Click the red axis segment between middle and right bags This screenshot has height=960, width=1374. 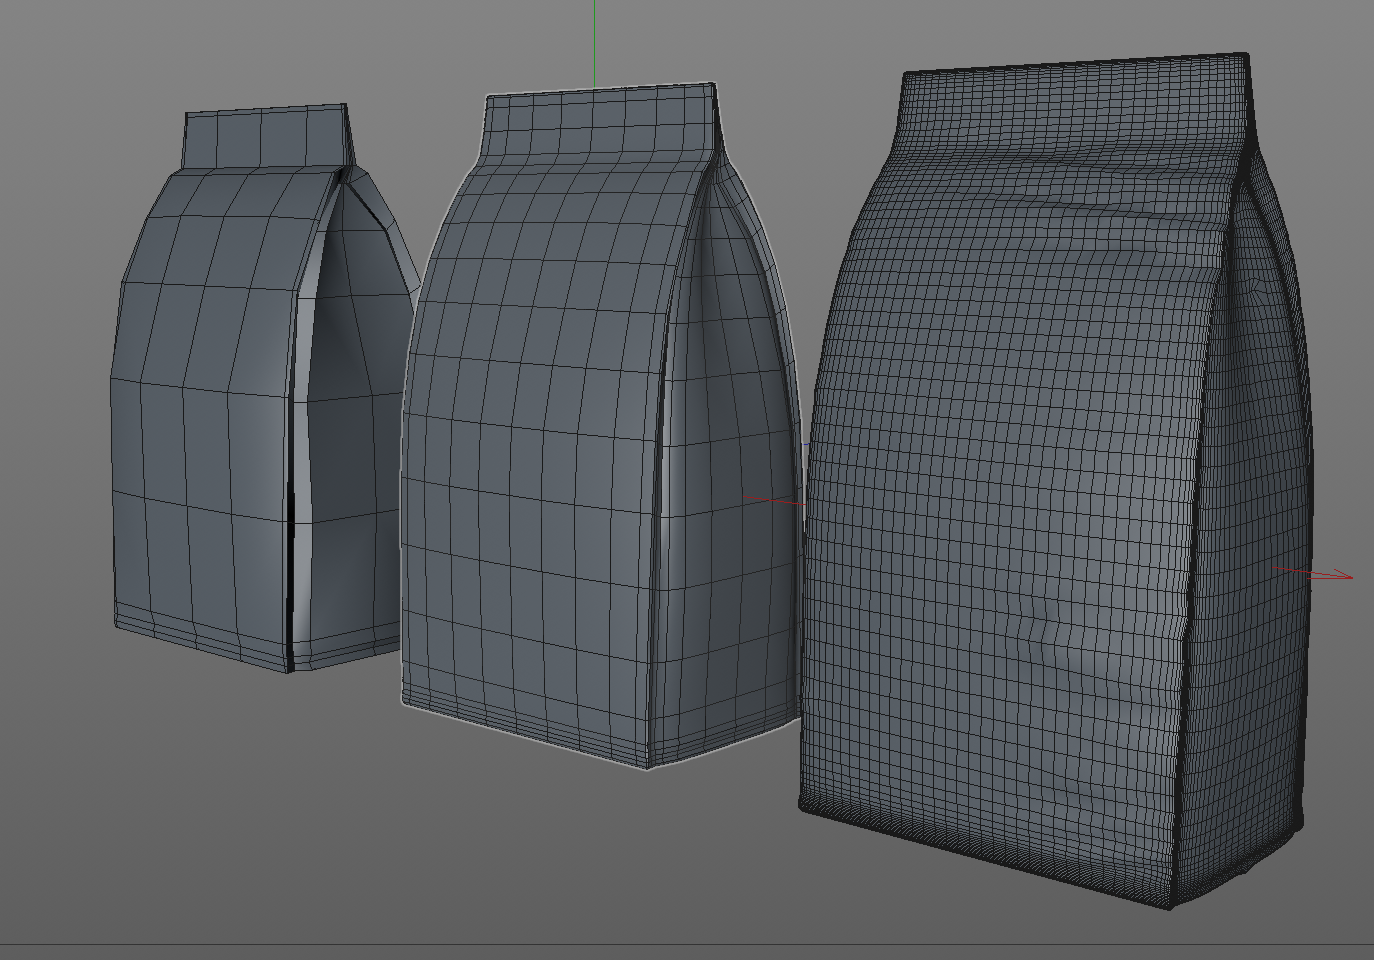(x=774, y=500)
